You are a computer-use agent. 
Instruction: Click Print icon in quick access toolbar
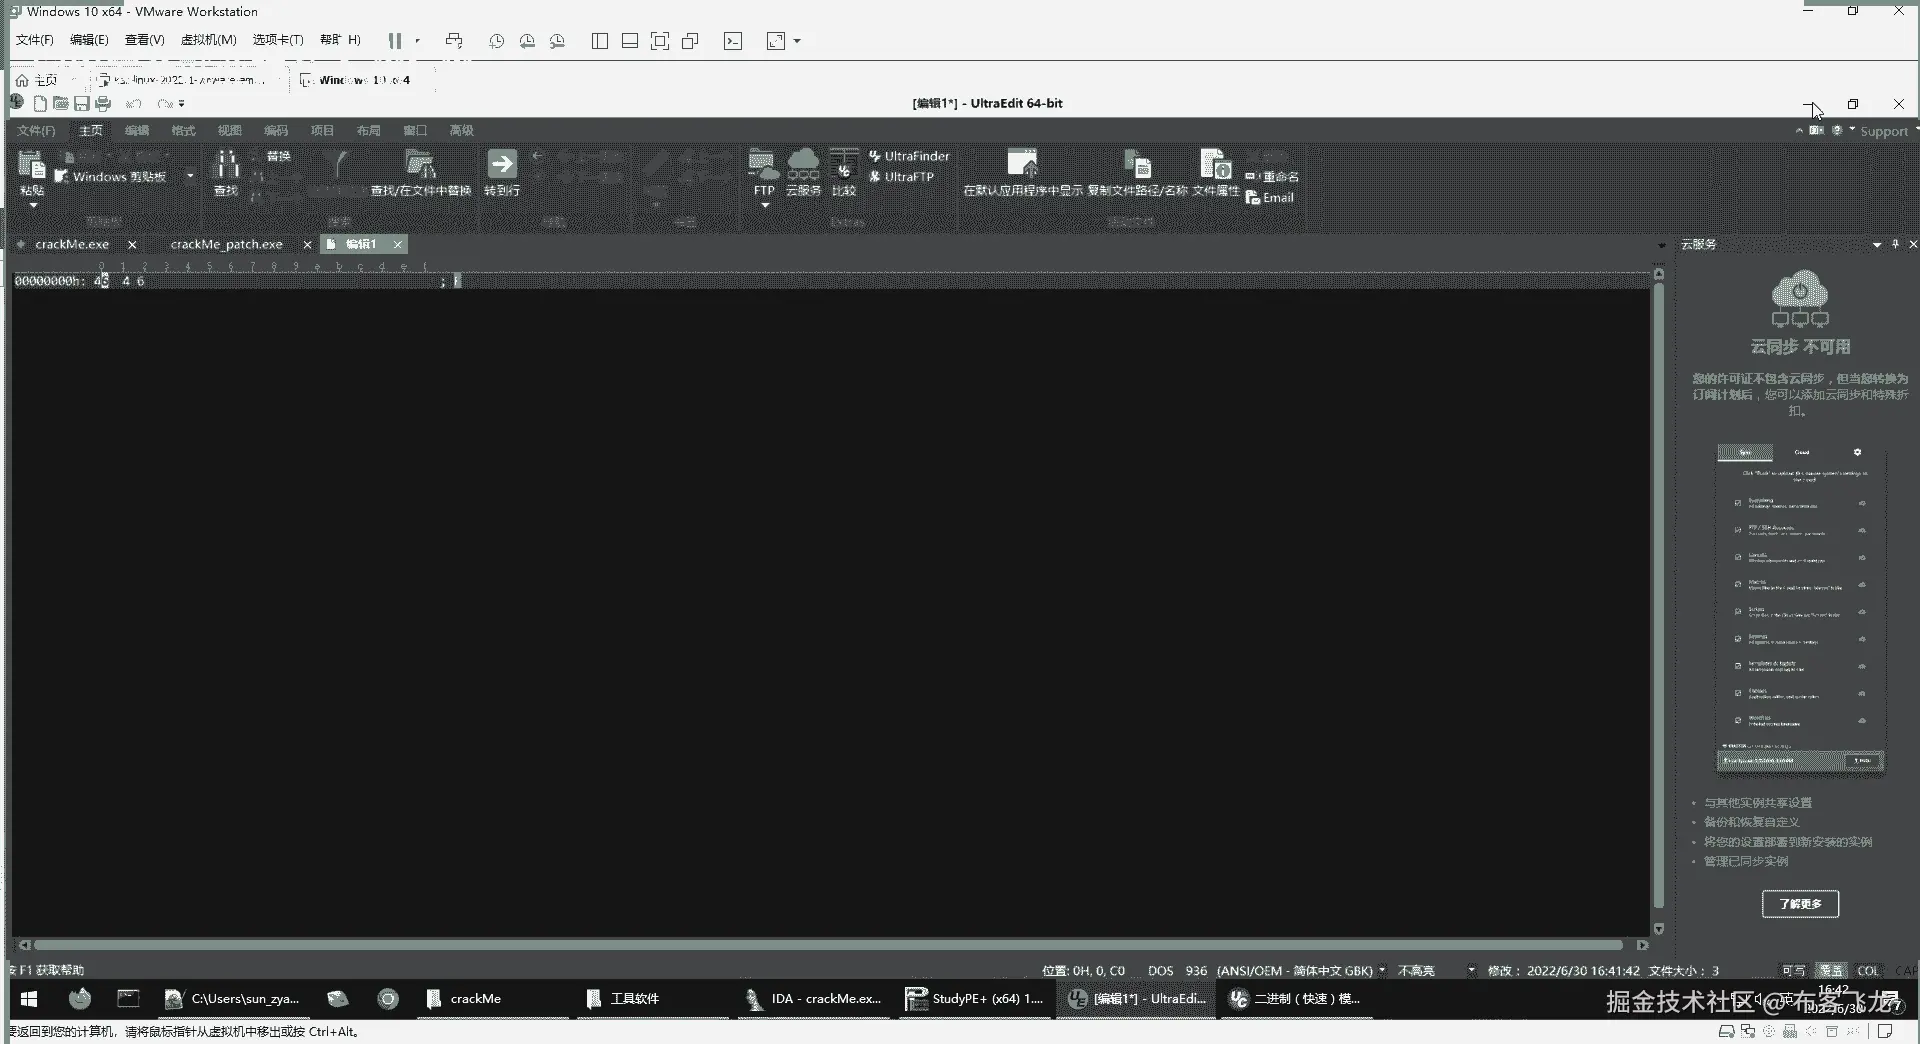click(x=103, y=103)
